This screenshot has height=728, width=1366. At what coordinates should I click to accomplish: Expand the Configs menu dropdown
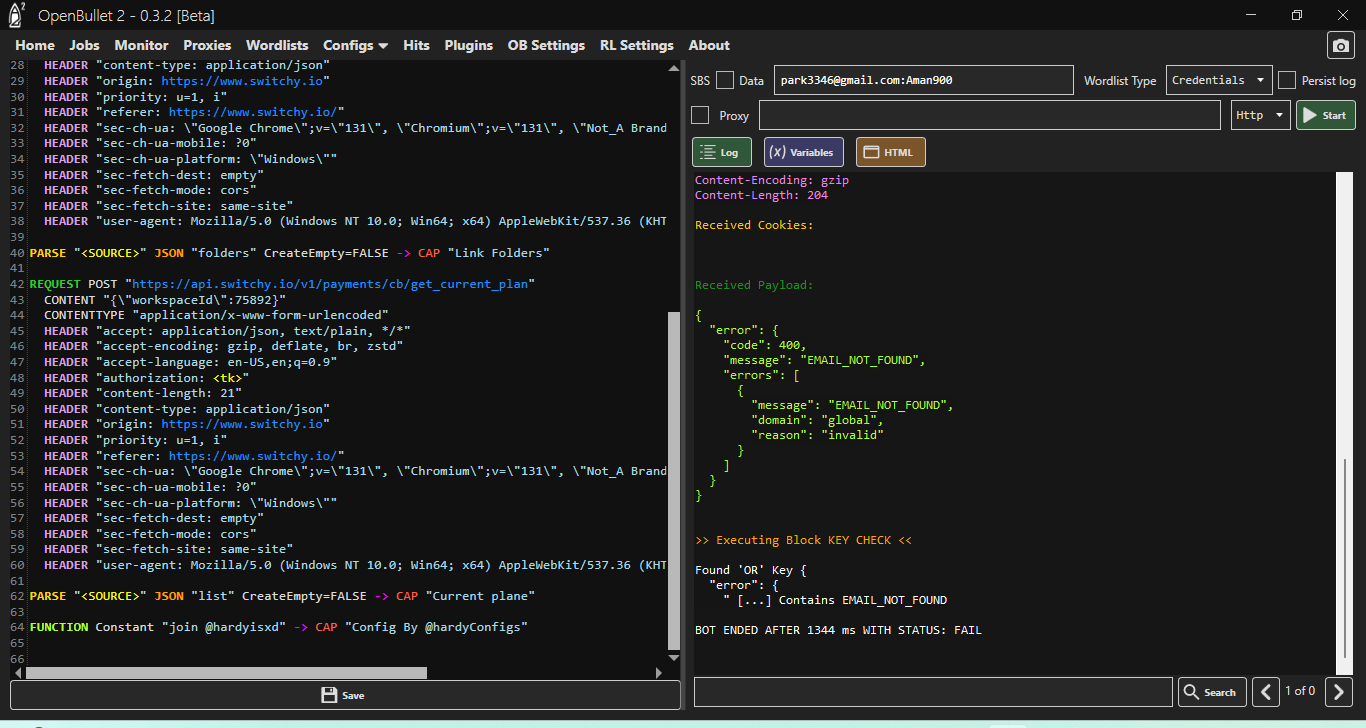[x=355, y=45]
